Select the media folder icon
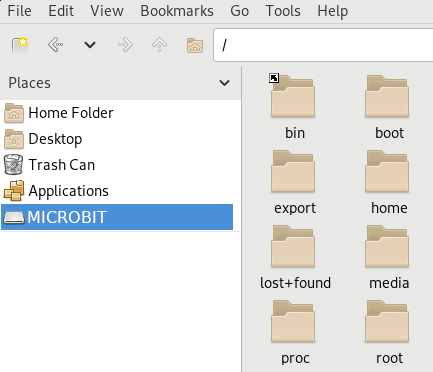The image size is (433, 372). [x=387, y=246]
